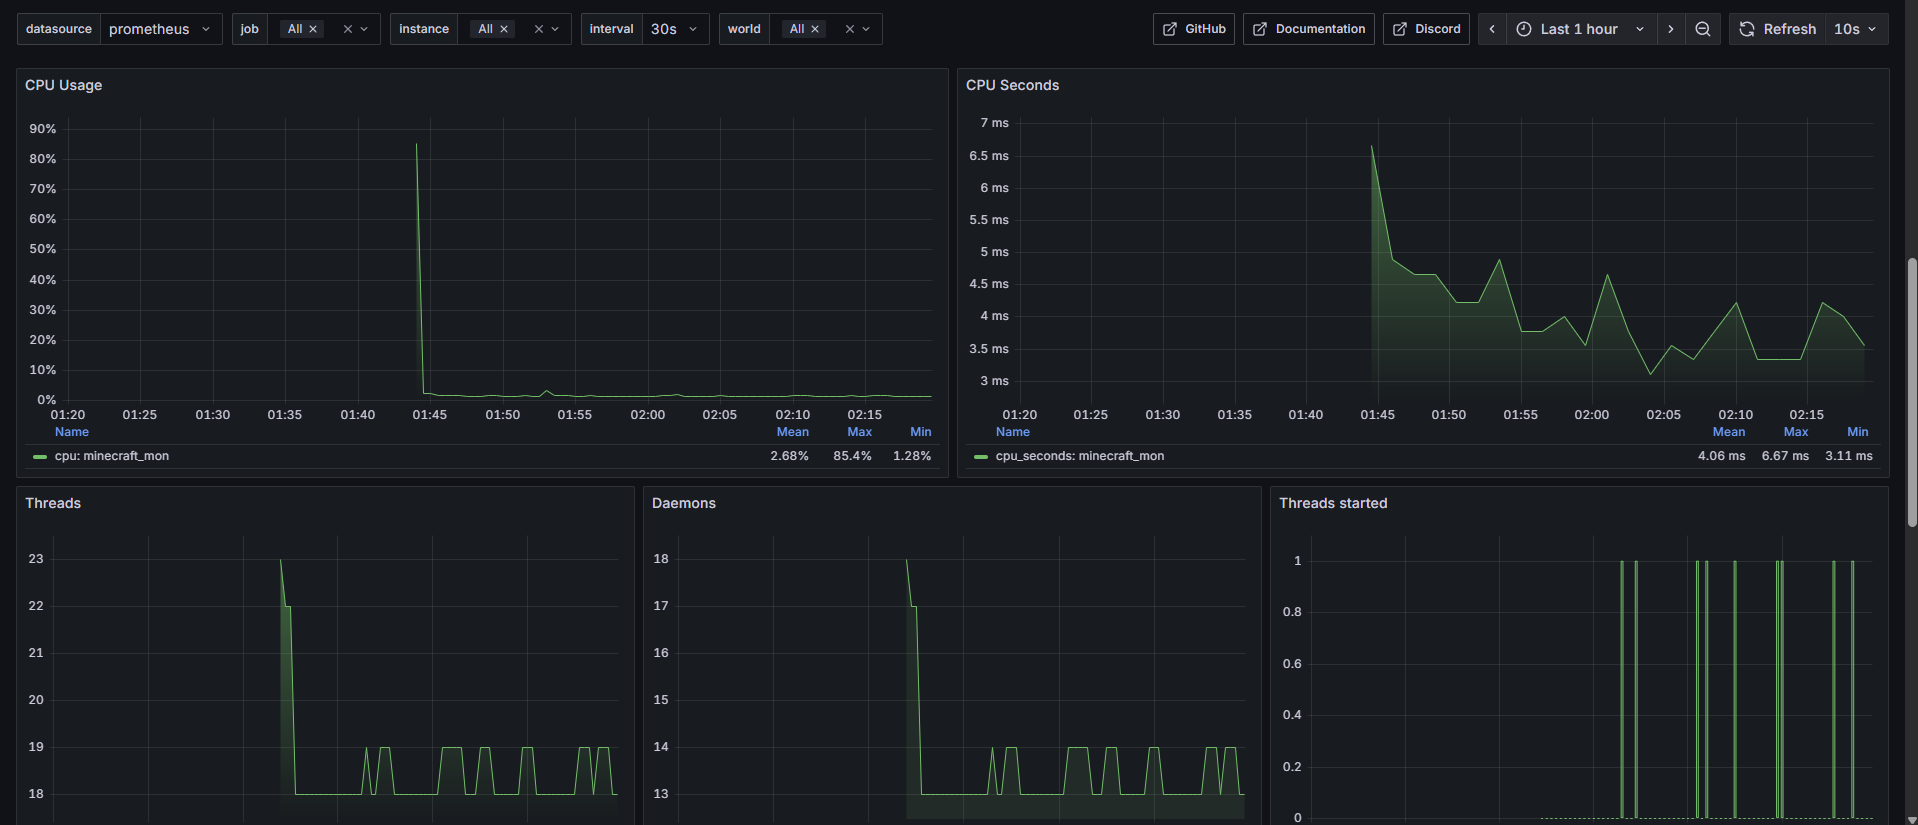Screen dimensions: 1918x825
Task: Open the 'Last 1 hour' time picker
Action: point(1580,29)
